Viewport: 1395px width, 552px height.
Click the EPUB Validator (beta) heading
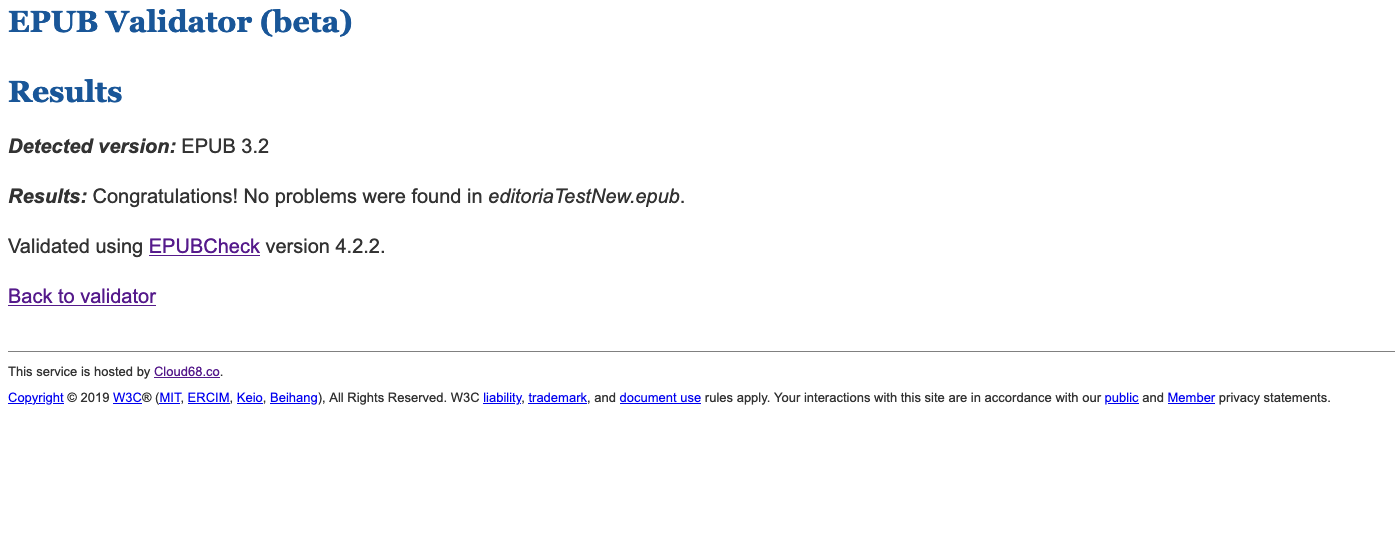click(180, 21)
